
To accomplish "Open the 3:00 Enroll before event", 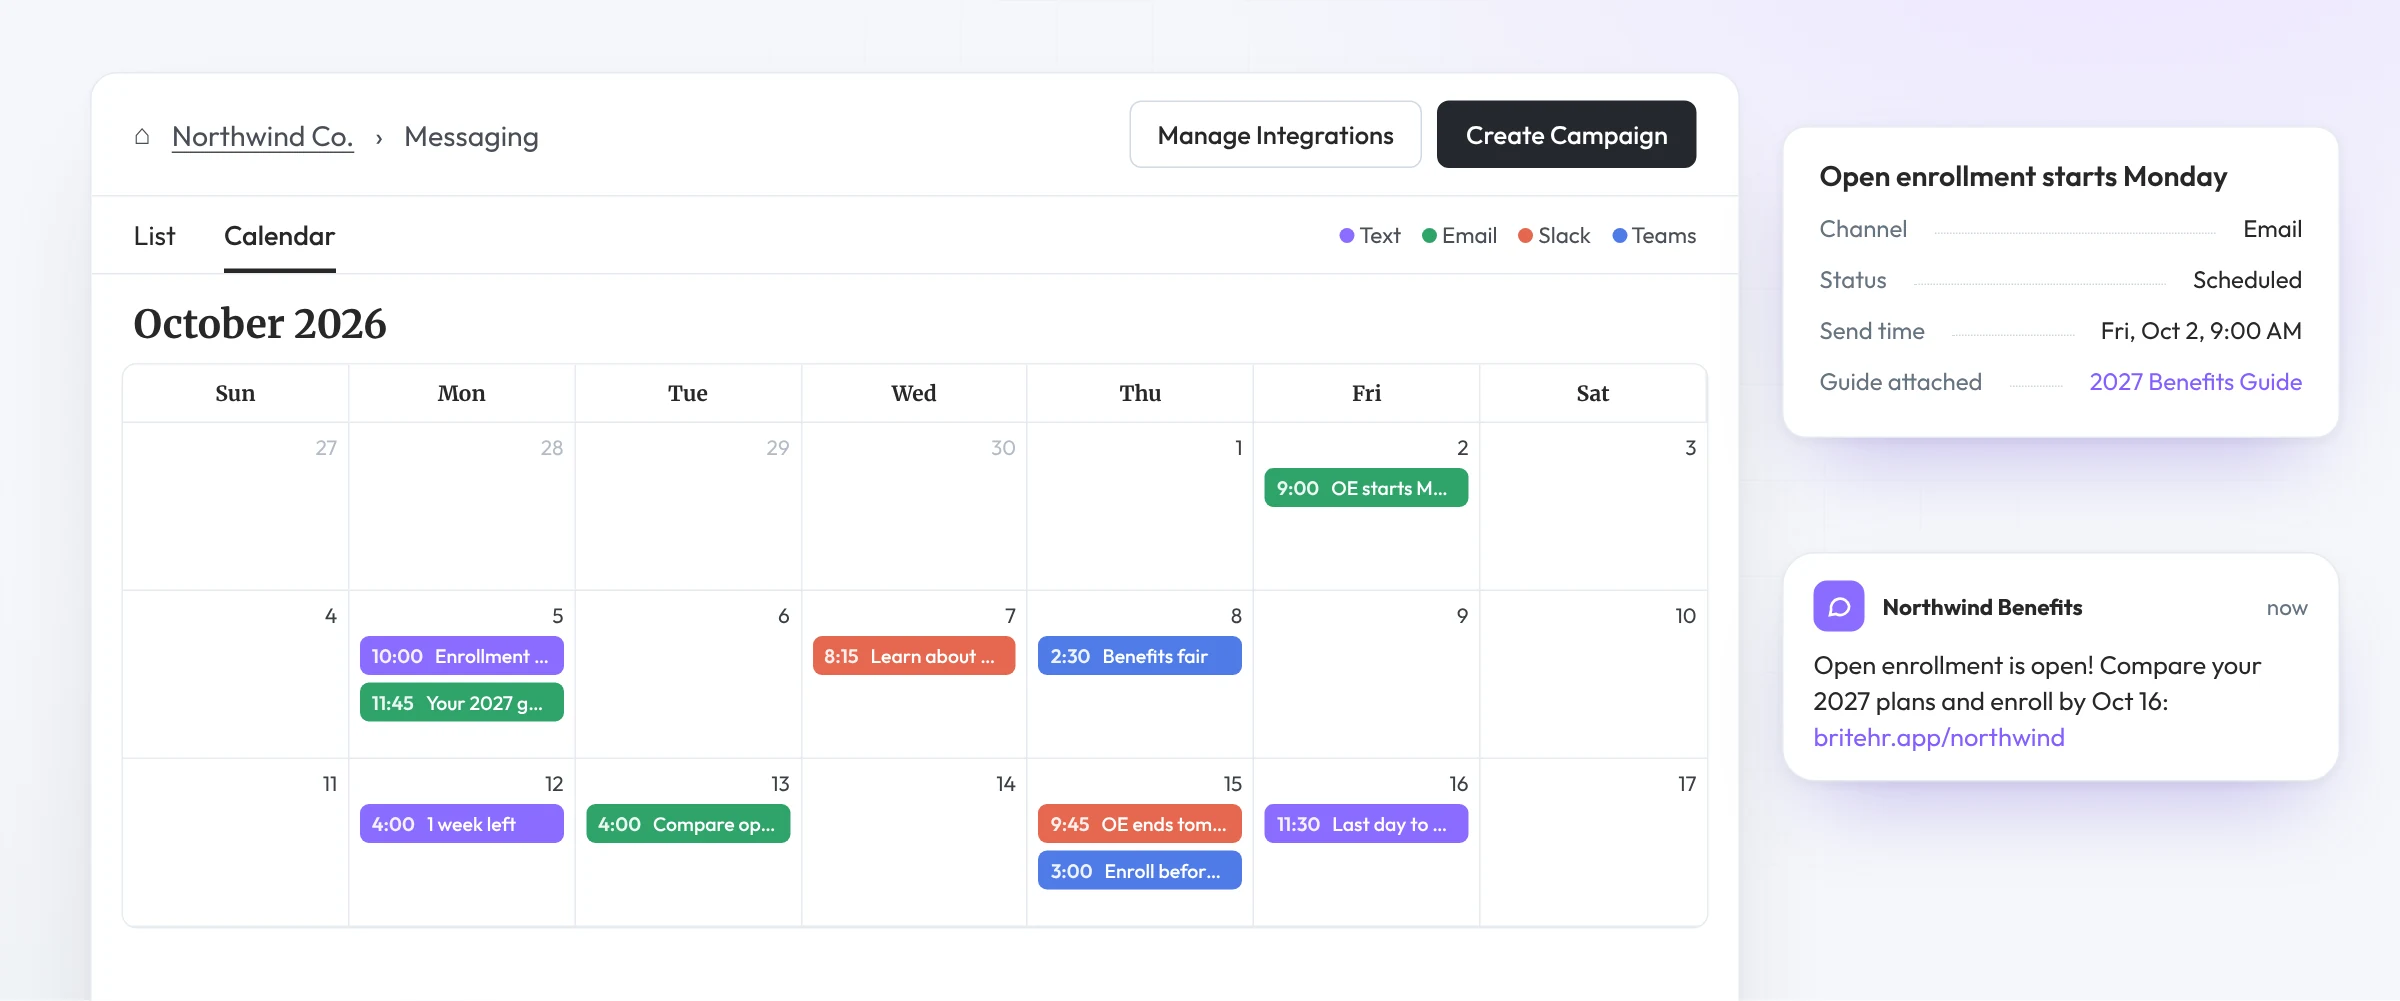I will point(1140,871).
